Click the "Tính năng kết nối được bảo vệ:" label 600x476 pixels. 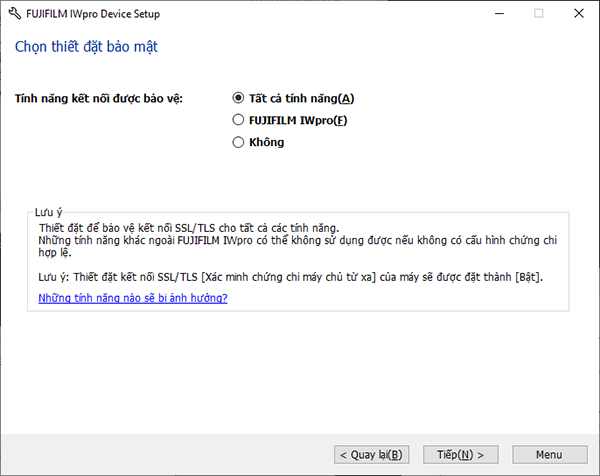click(x=99, y=98)
